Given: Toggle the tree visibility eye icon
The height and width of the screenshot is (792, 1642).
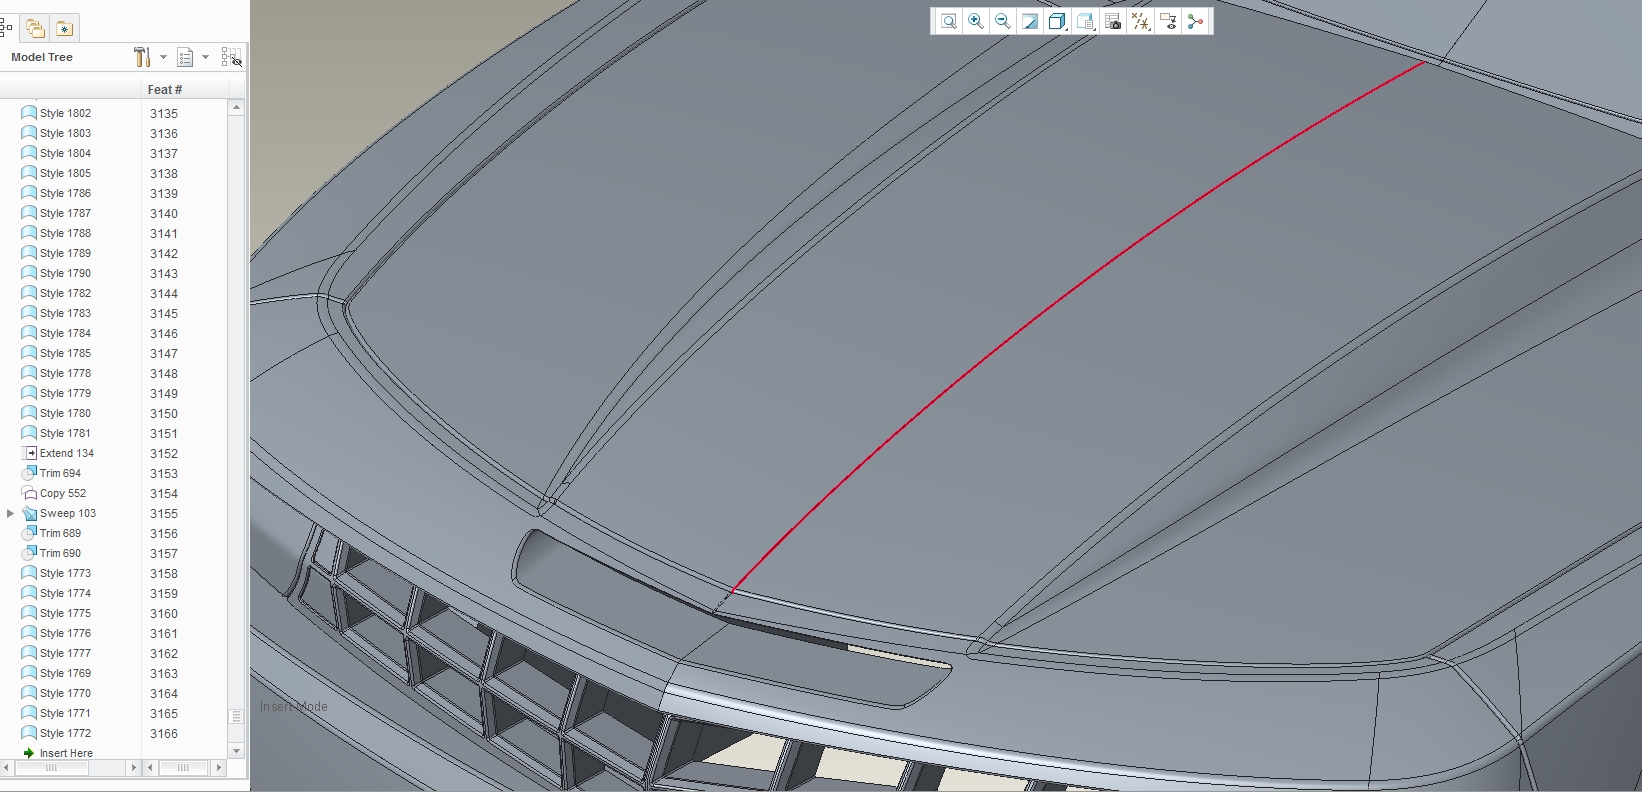Looking at the screenshot, I should 231,57.
